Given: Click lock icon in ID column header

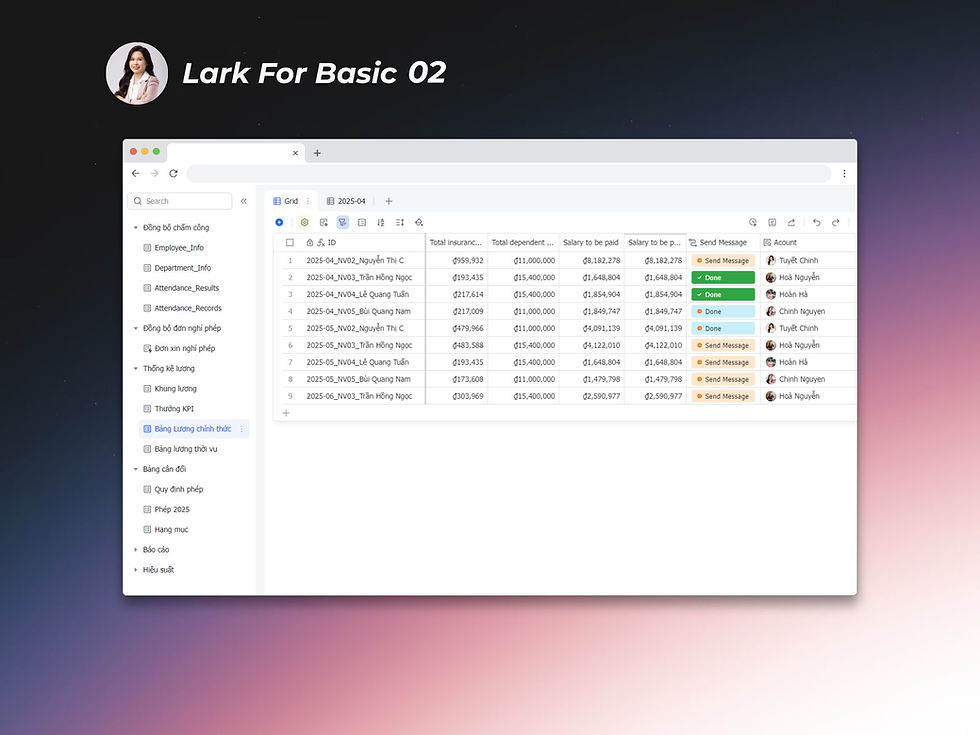Looking at the screenshot, I should click(309, 242).
